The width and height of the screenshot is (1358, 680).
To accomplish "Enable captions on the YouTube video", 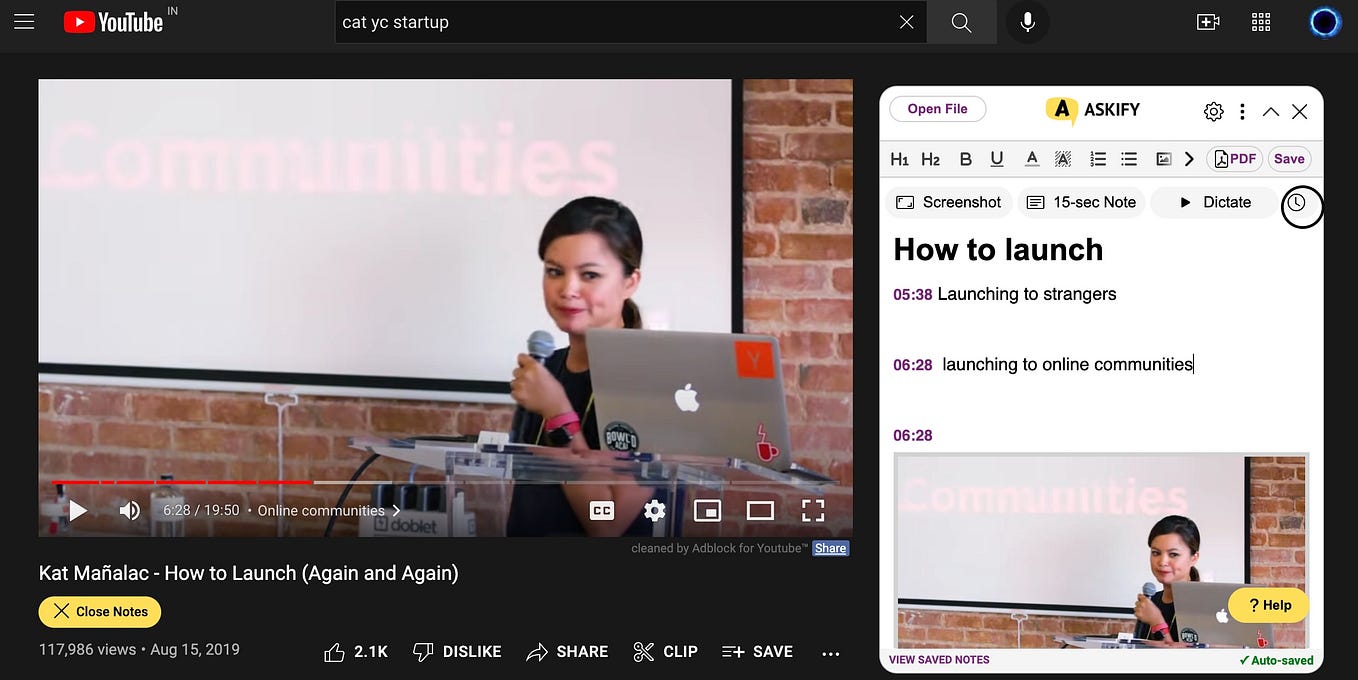I will tap(601, 510).
